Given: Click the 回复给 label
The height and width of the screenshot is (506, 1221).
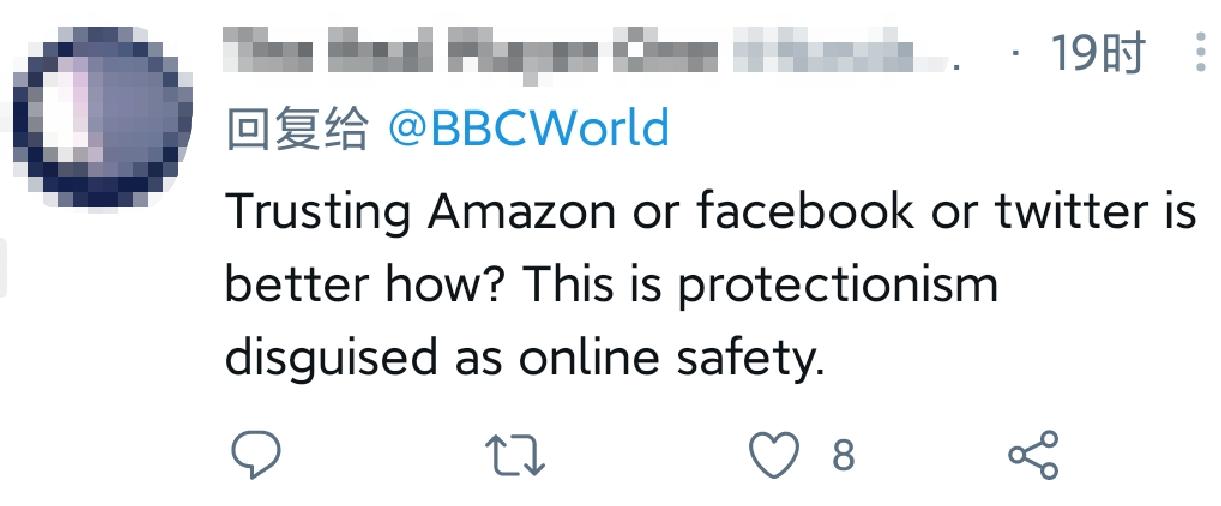Looking at the screenshot, I should pyautogui.click(x=297, y=131).
